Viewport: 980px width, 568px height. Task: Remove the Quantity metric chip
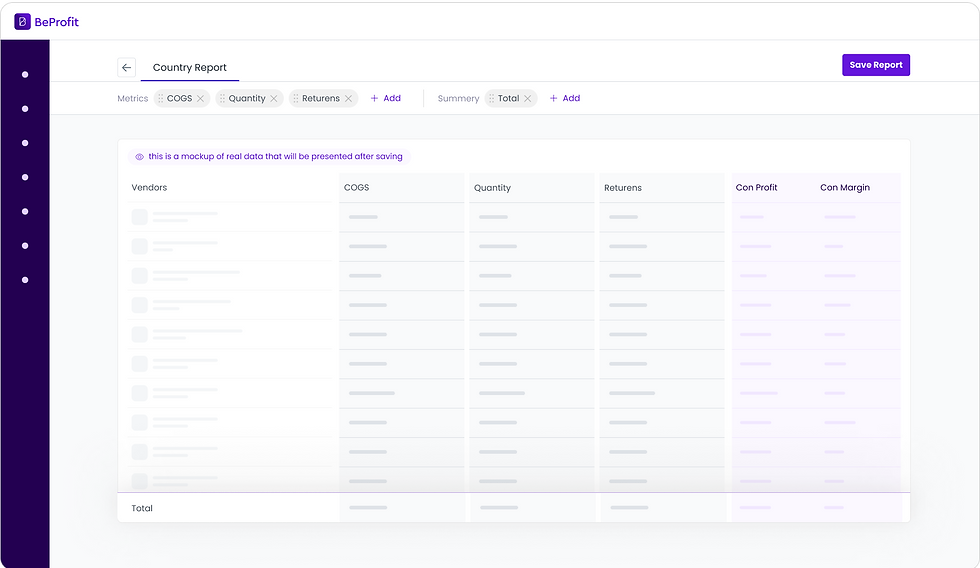274,99
